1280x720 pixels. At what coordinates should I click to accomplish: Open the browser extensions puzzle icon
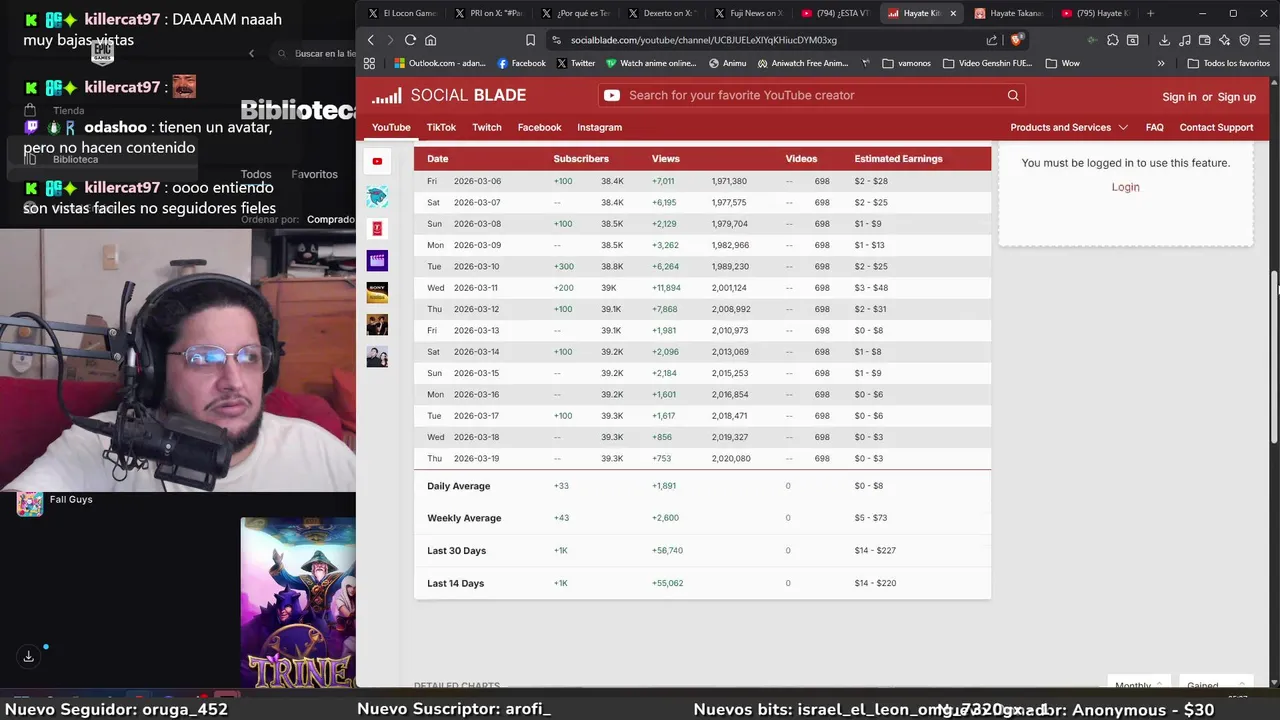[x=1112, y=40]
